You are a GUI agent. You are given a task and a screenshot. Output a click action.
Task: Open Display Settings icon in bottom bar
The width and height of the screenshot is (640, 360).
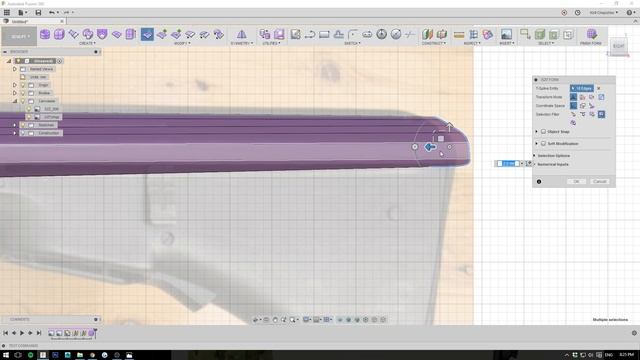306,320
